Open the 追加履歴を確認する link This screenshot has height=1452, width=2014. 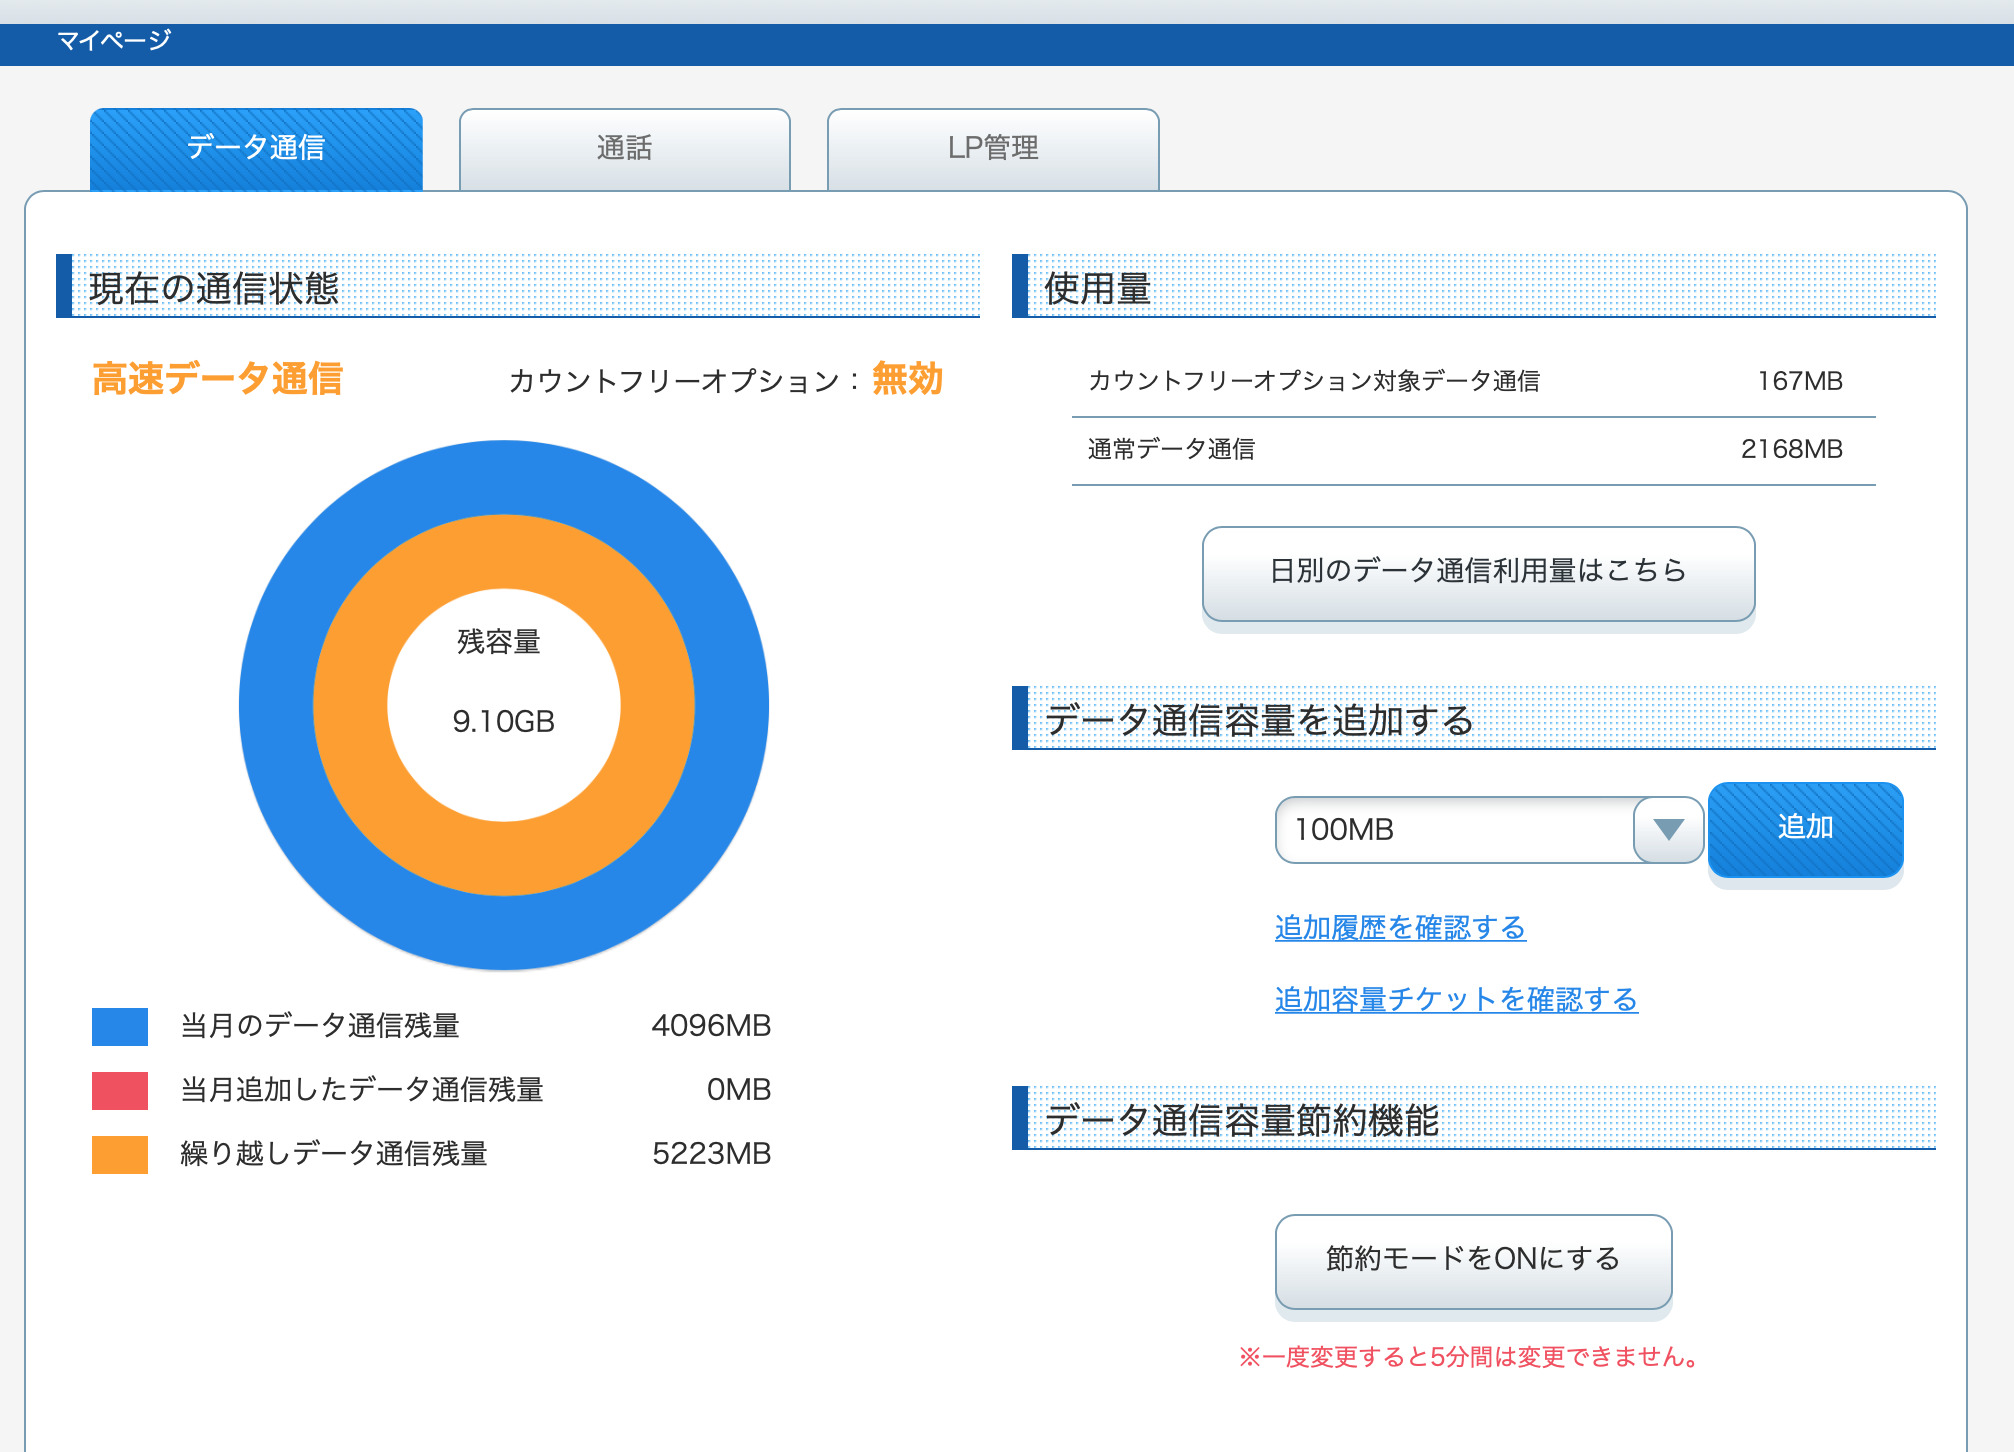tap(1400, 927)
